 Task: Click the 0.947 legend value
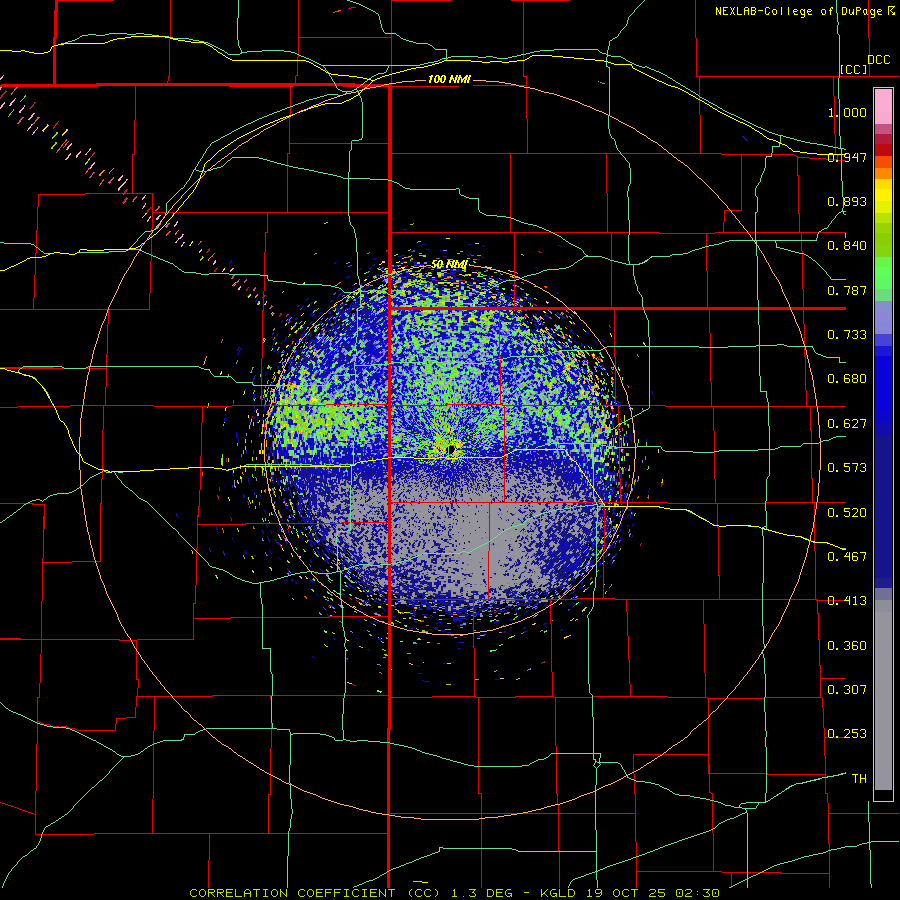click(847, 157)
